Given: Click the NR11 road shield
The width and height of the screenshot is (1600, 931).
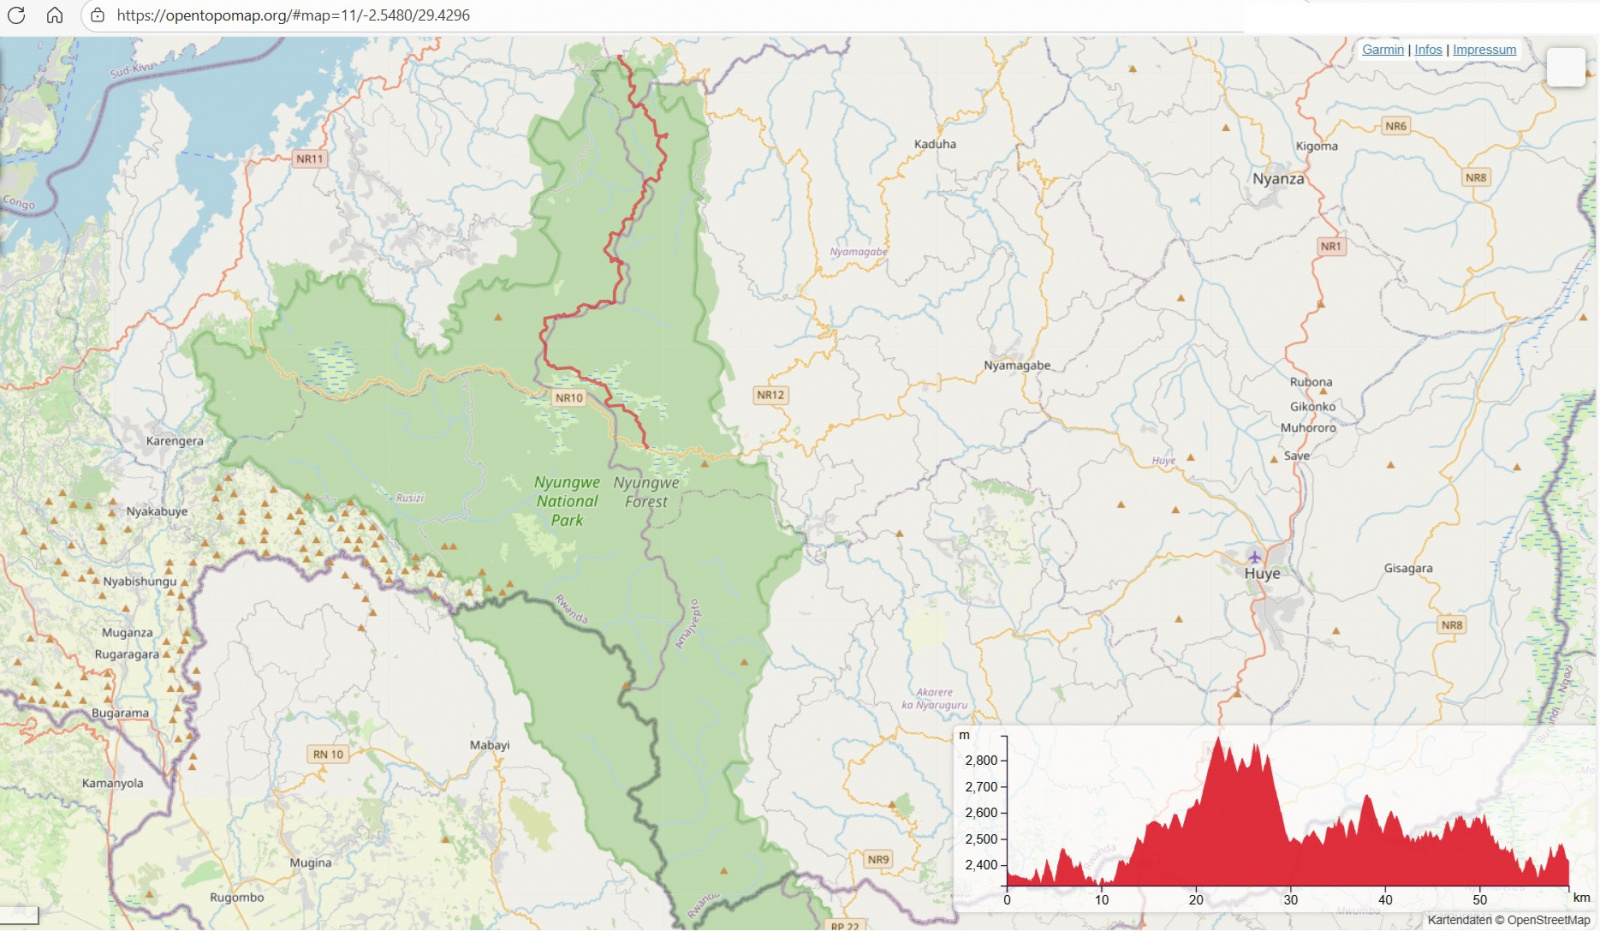Looking at the screenshot, I should point(310,159).
